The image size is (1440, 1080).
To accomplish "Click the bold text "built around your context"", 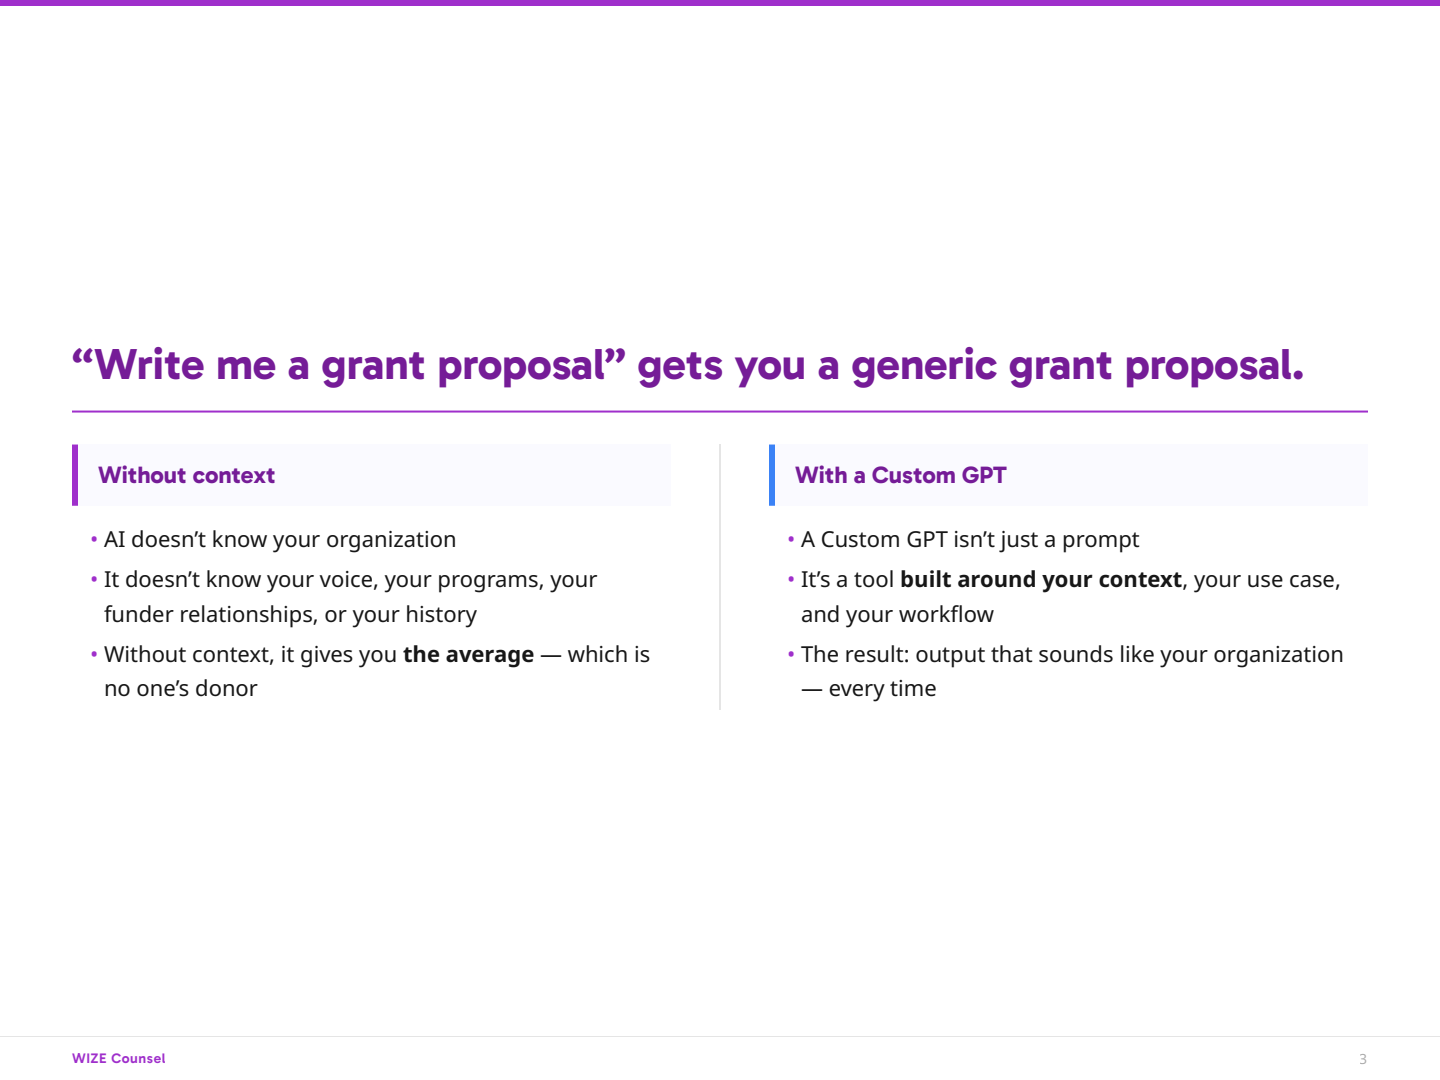I will pos(1040,580).
